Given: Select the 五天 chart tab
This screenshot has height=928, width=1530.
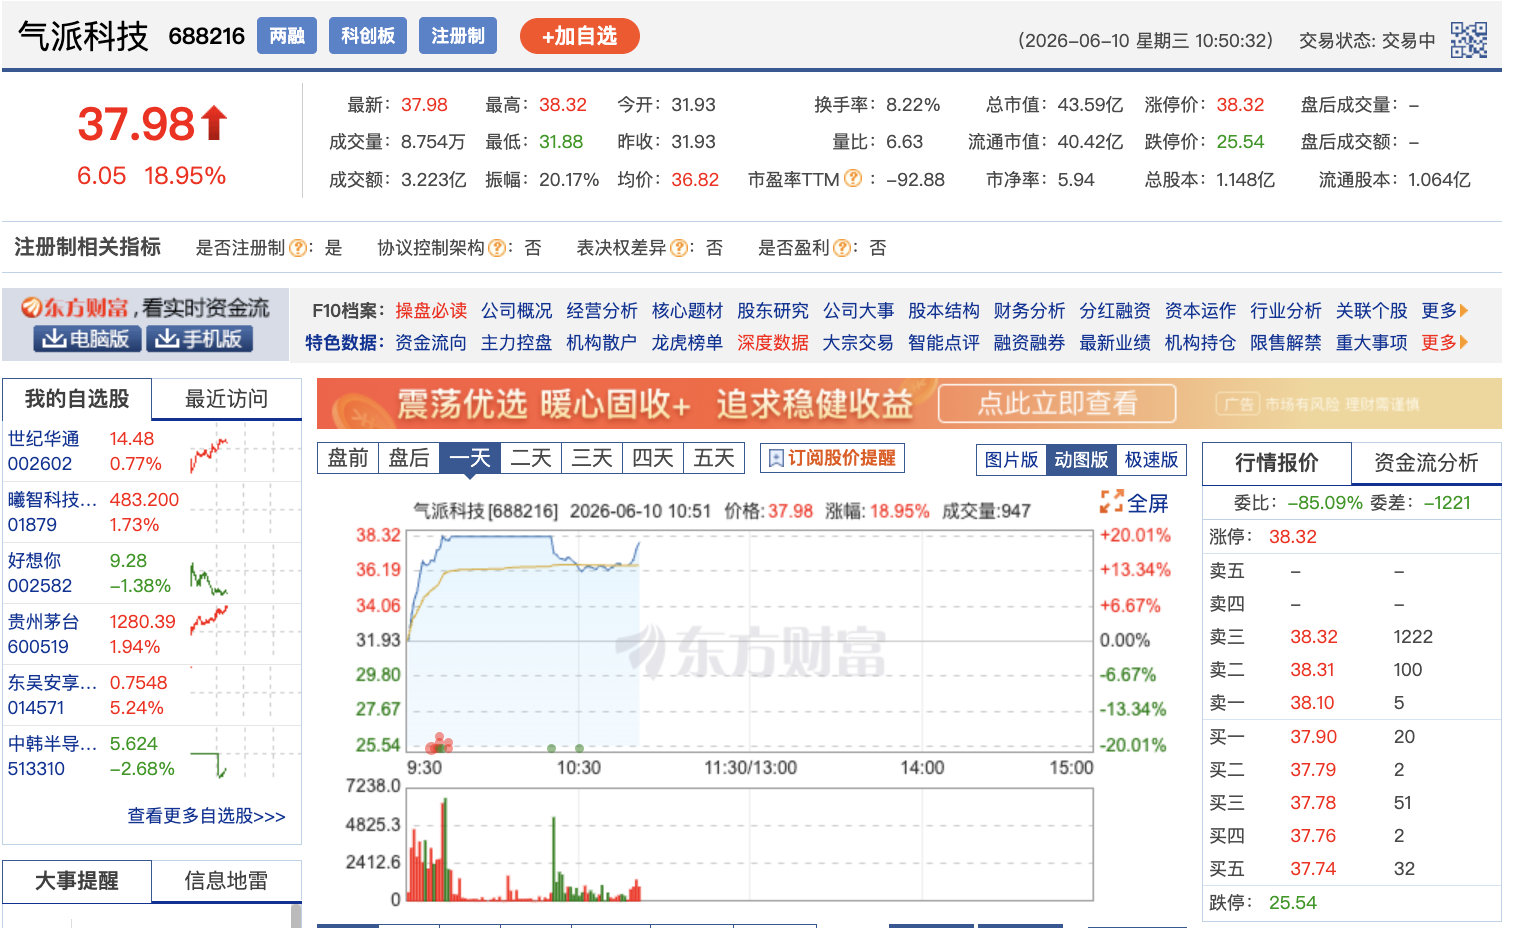Looking at the screenshot, I should click(714, 458).
